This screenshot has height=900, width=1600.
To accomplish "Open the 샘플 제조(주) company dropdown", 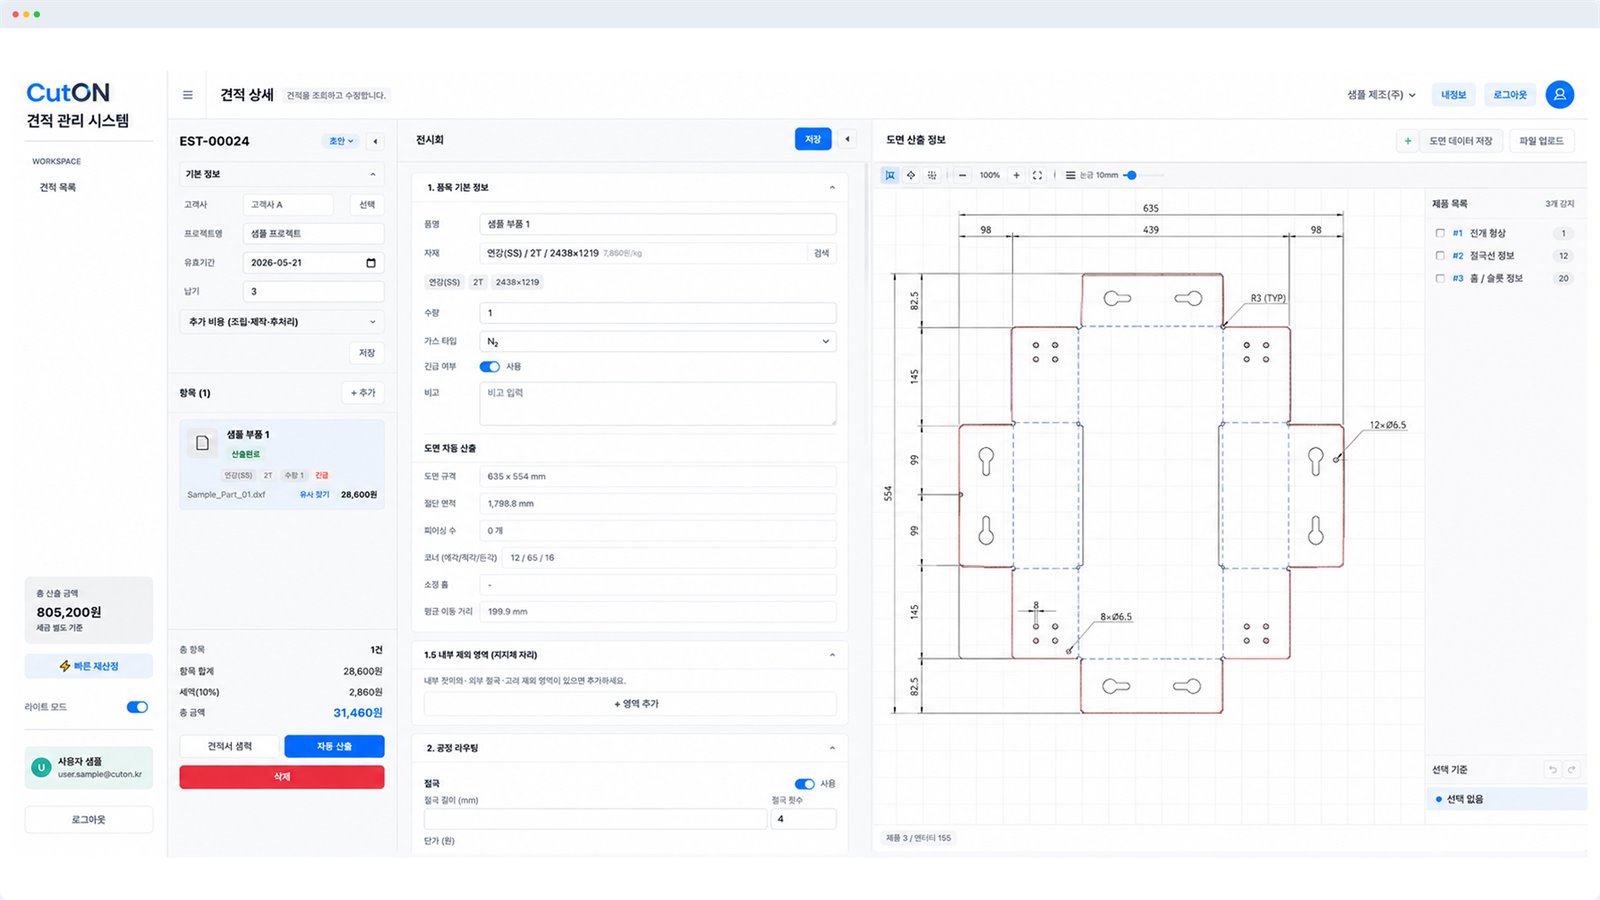I will click(1381, 95).
